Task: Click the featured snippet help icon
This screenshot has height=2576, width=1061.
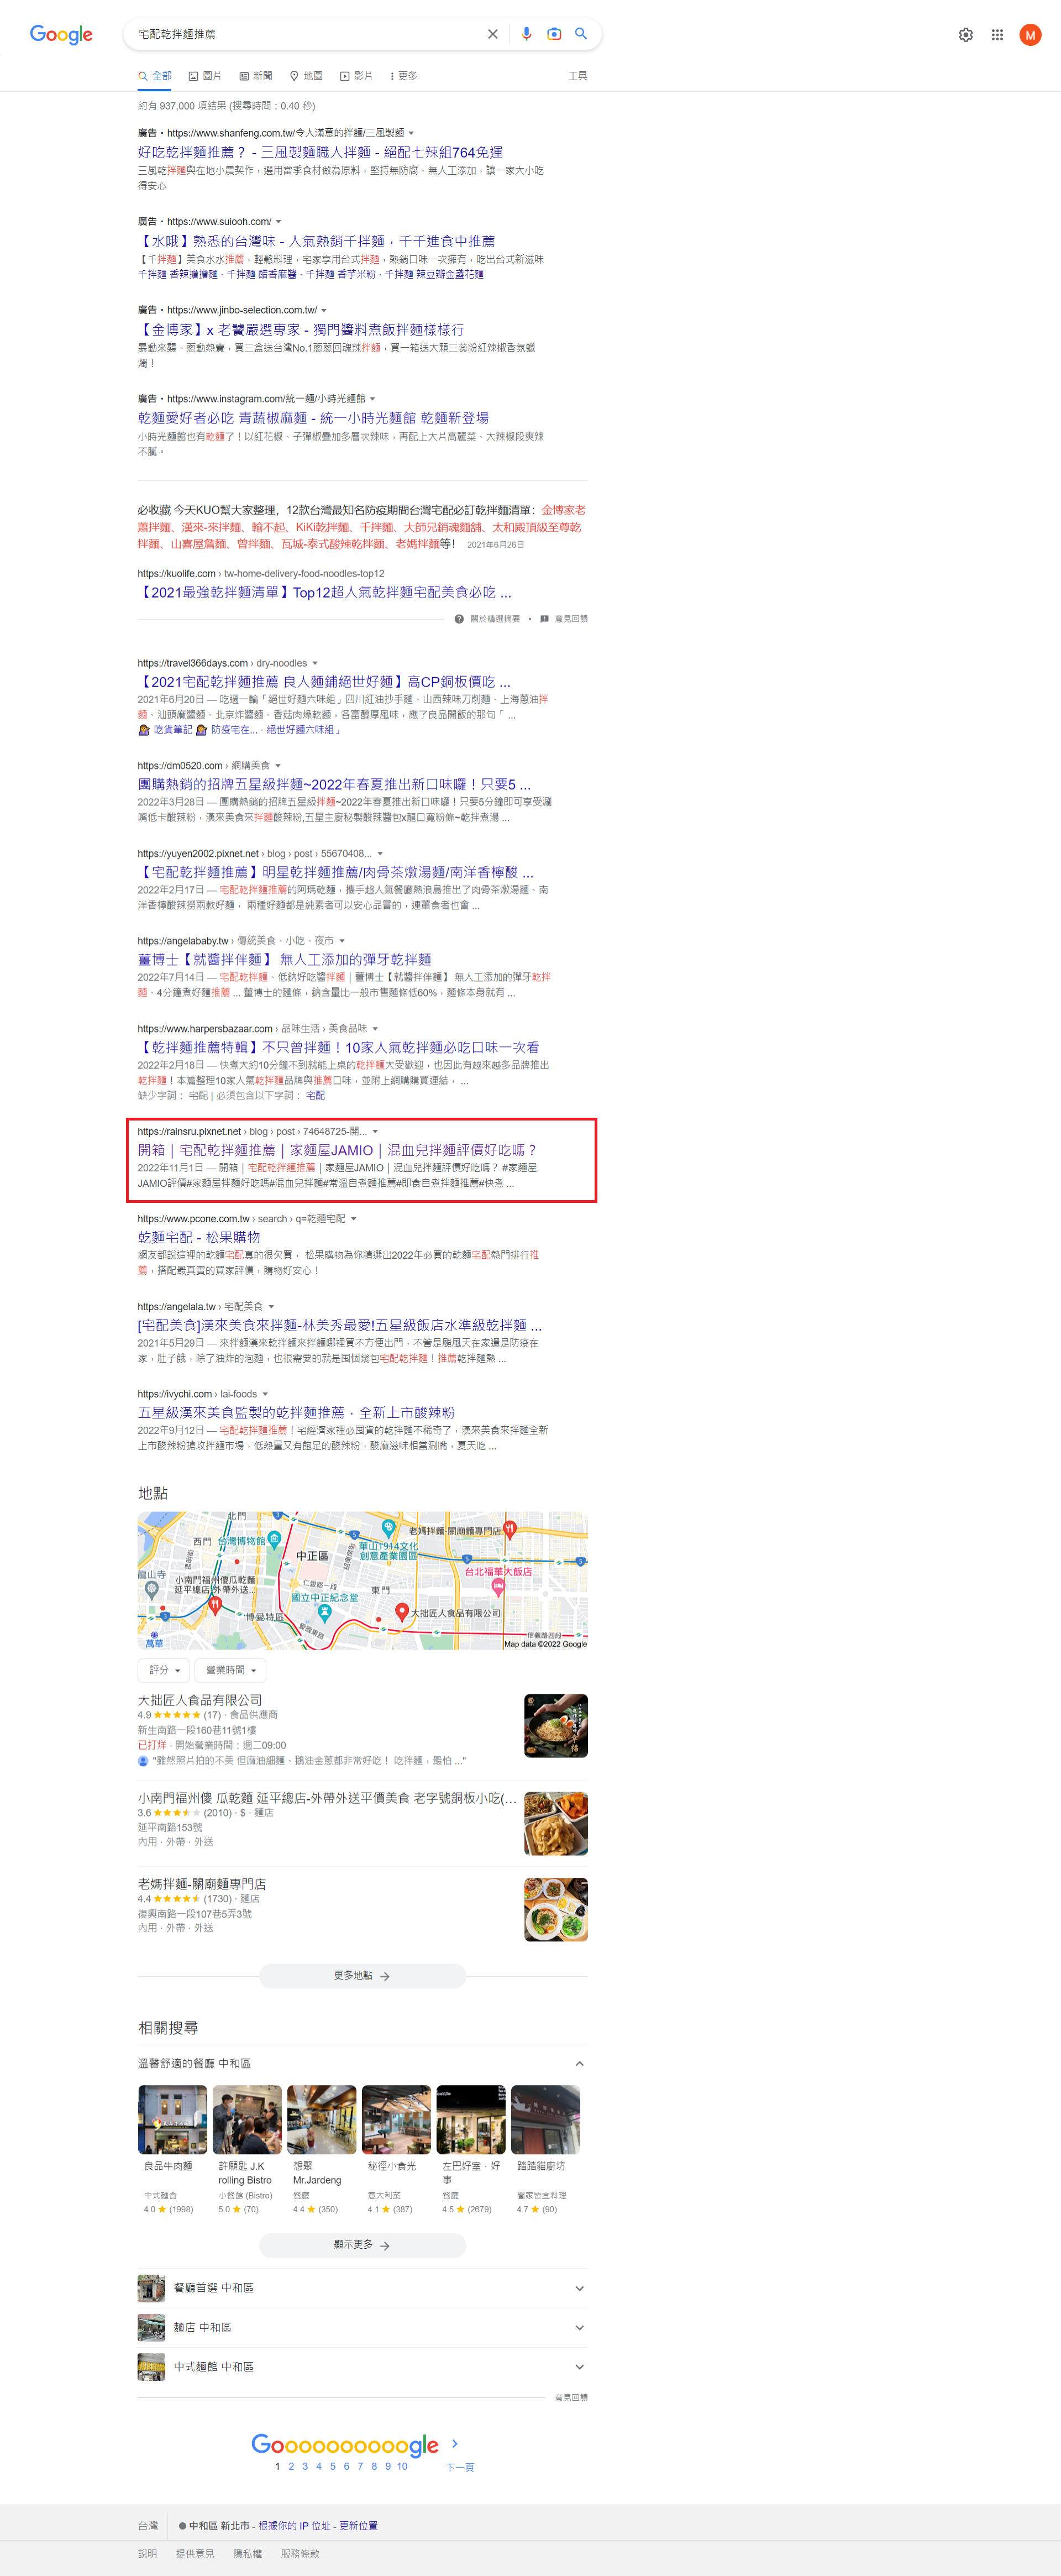Action: (x=459, y=619)
